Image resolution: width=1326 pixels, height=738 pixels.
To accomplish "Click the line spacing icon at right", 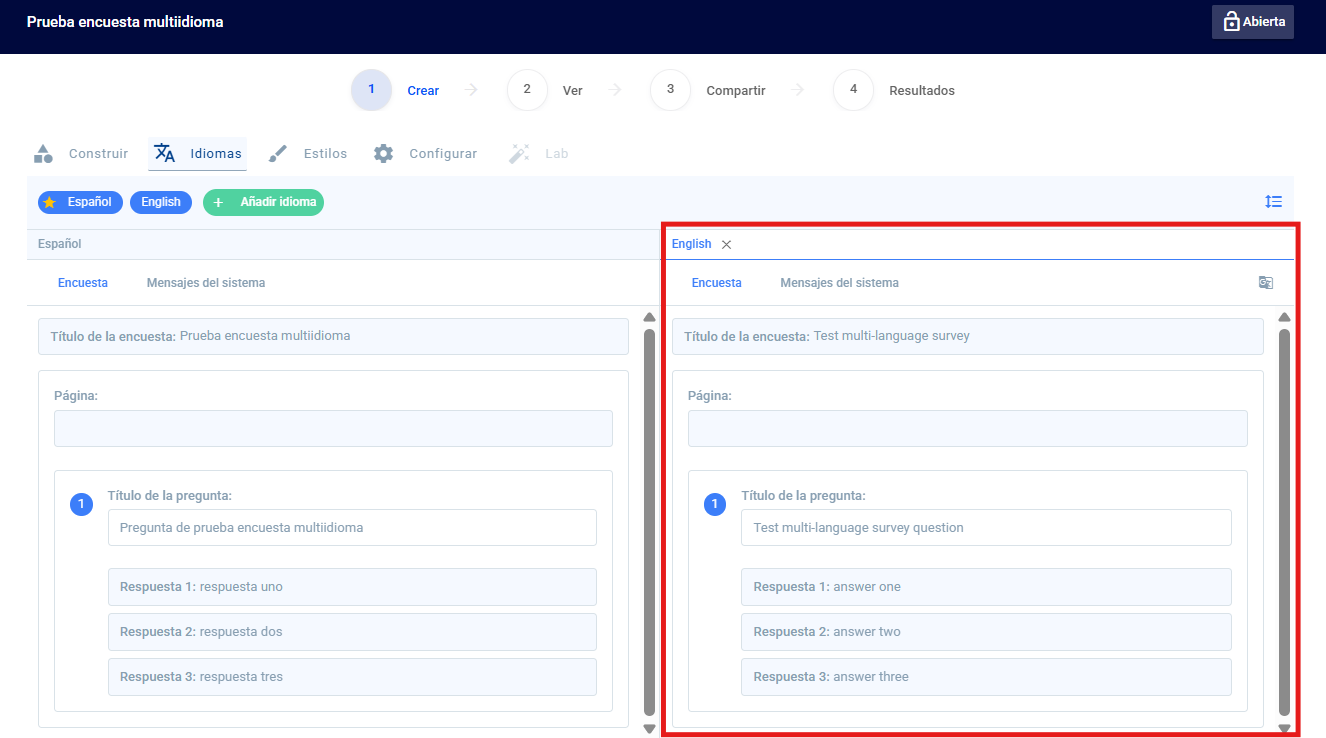I will (x=1273, y=201).
